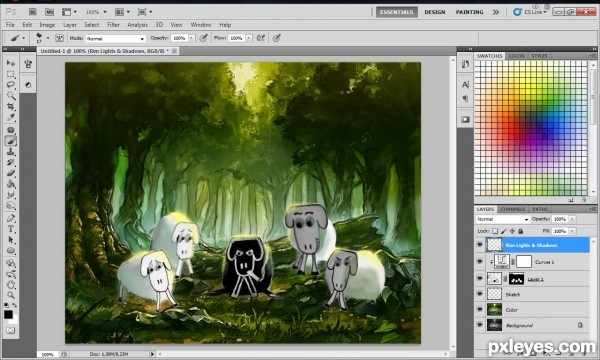
Task: Toggle lock image pixels brush icon
Action: click(504, 231)
